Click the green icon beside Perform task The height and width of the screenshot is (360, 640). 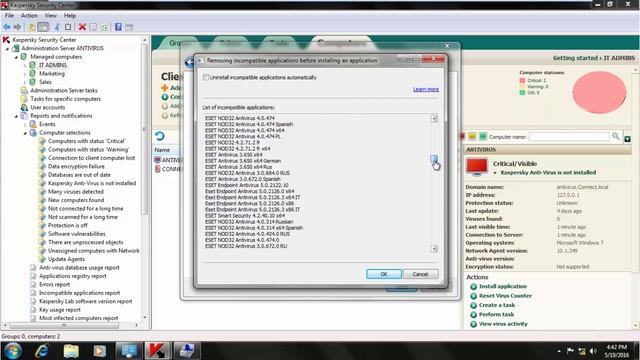pyautogui.click(x=473, y=315)
